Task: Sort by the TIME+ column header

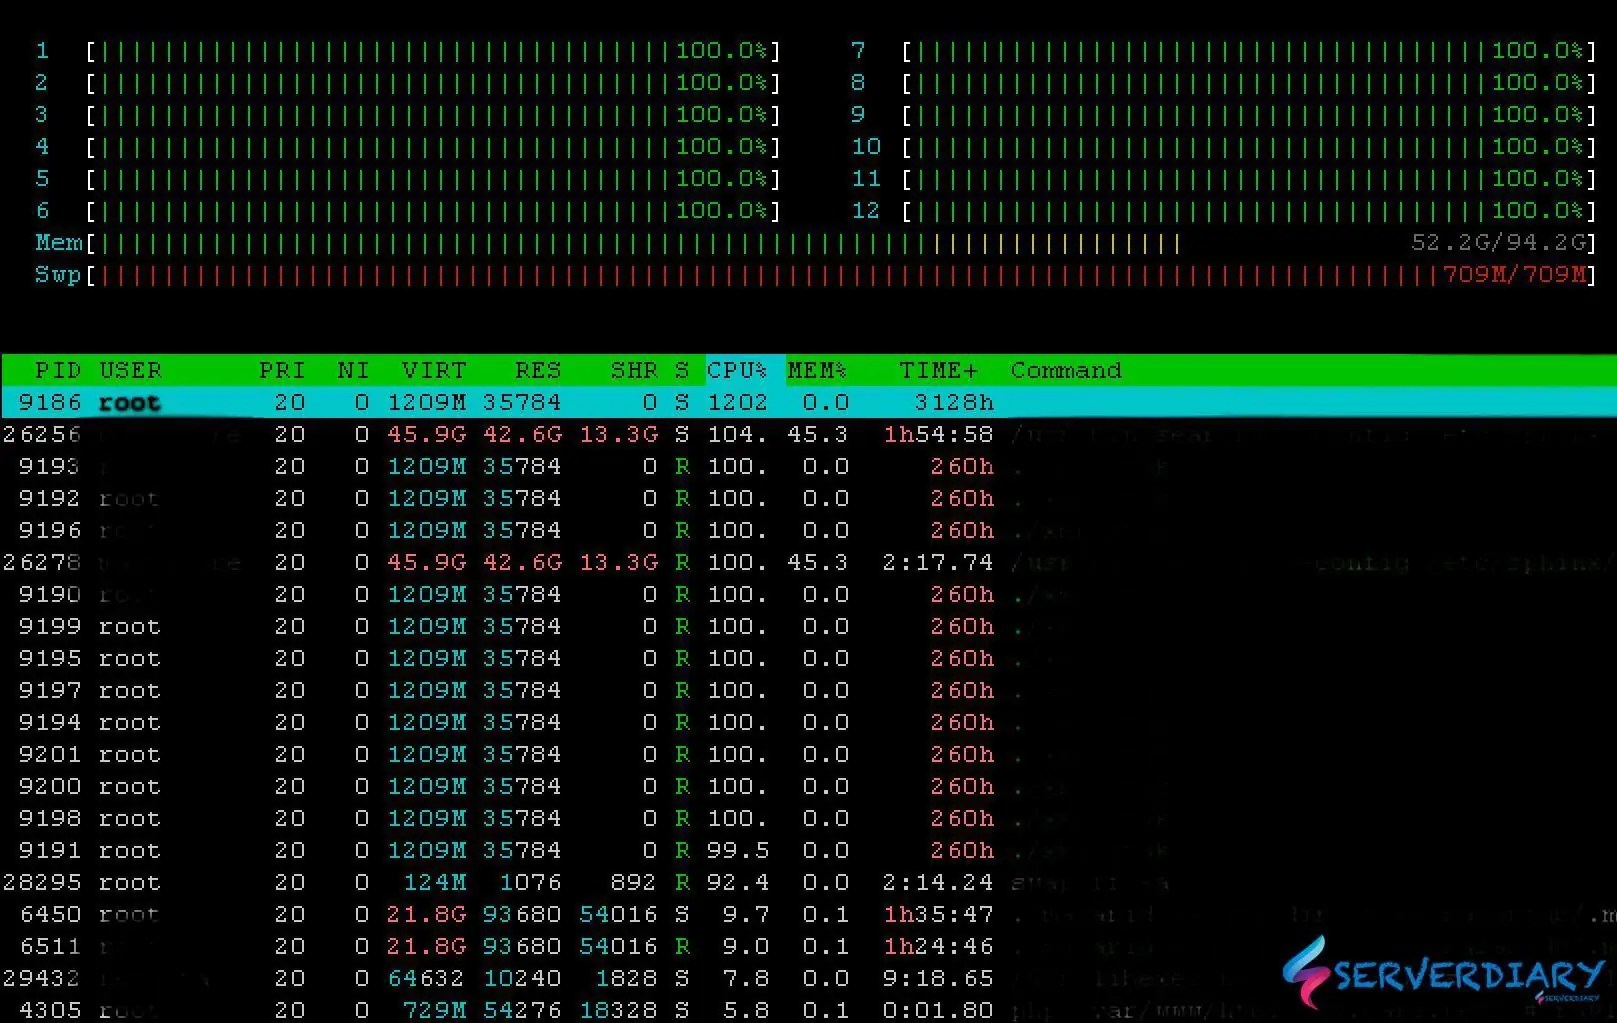Action: pyautogui.click(x=938, y=370)
